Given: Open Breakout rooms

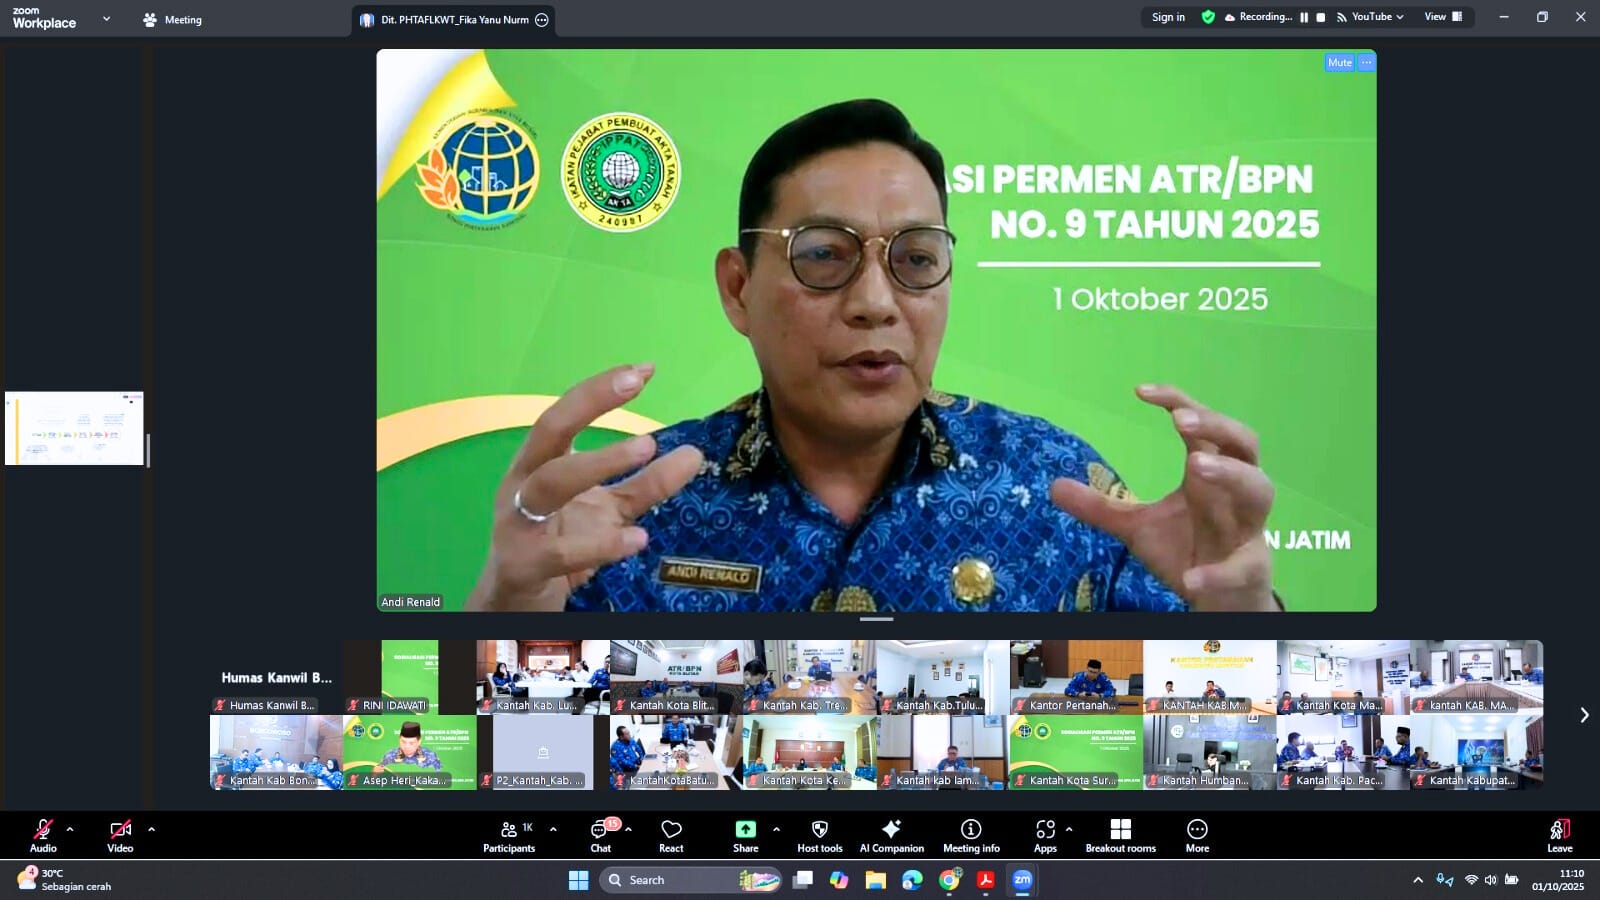Looking at the screenshot, I should pyautogui.click(x=1120, y=835).
